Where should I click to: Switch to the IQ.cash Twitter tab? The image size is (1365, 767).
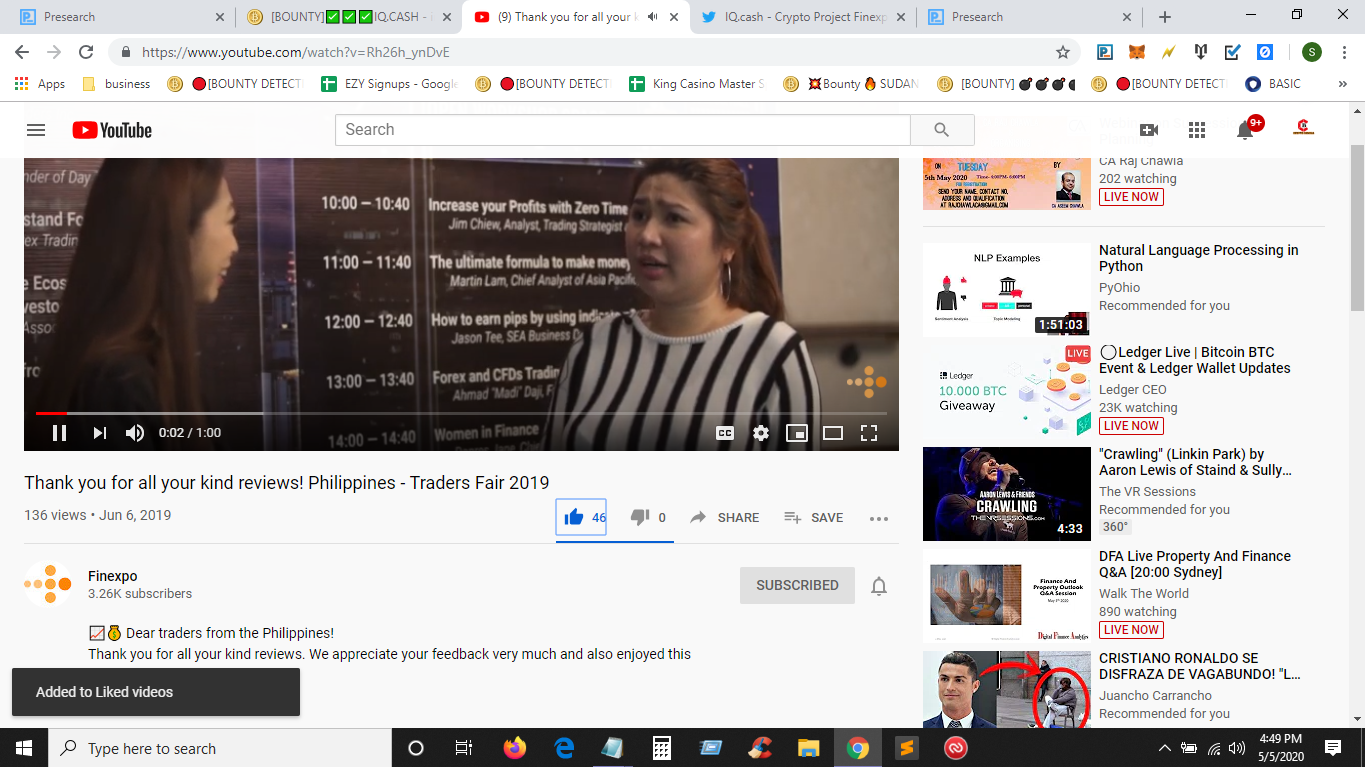point(805,17)
